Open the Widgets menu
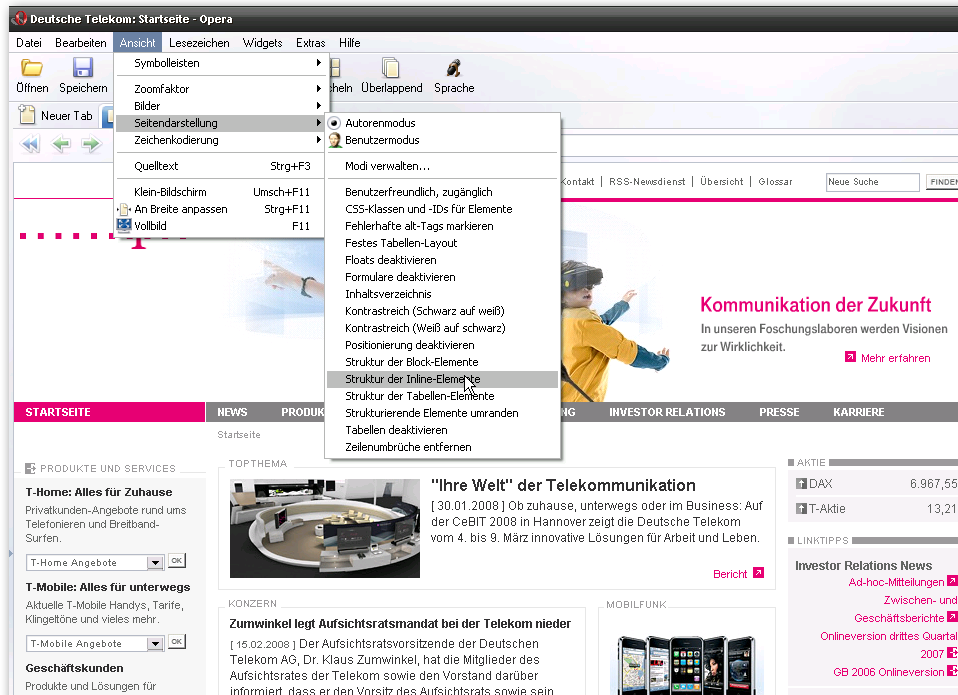Image resolution: width=958 pixels, height=695 pixels. [263, 43]
